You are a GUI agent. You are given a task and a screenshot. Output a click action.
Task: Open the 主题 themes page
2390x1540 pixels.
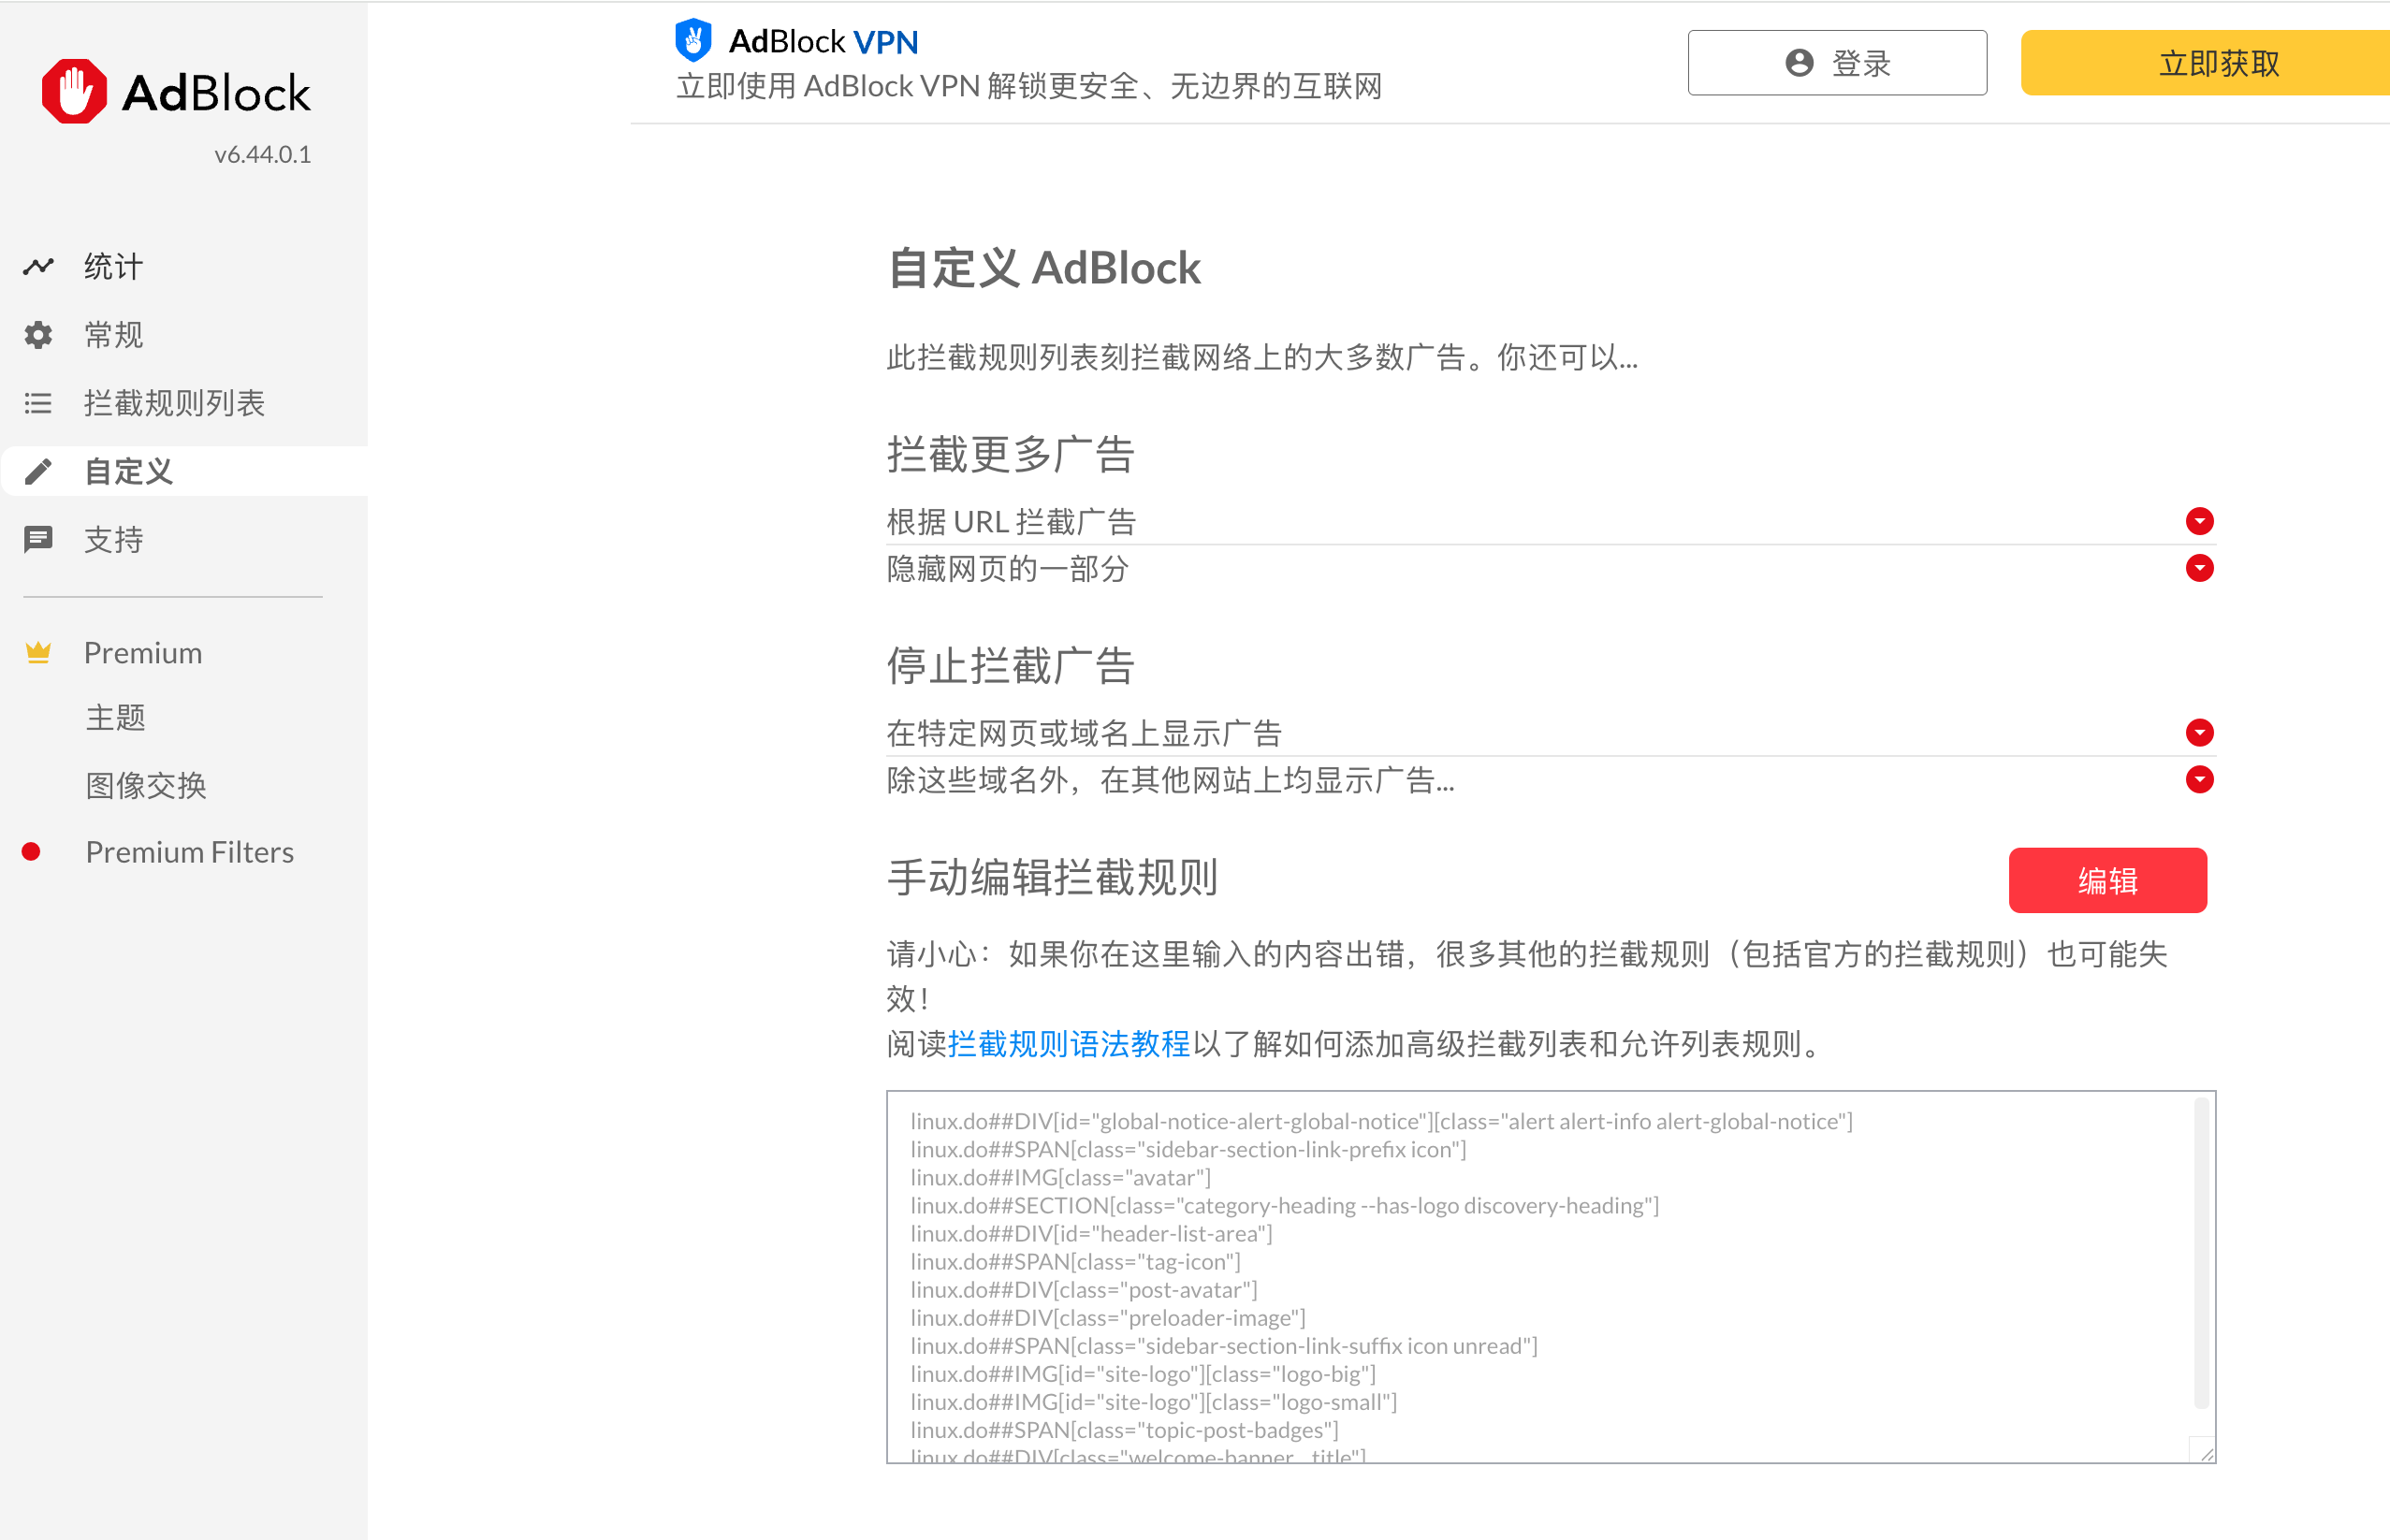click(116, 717)
